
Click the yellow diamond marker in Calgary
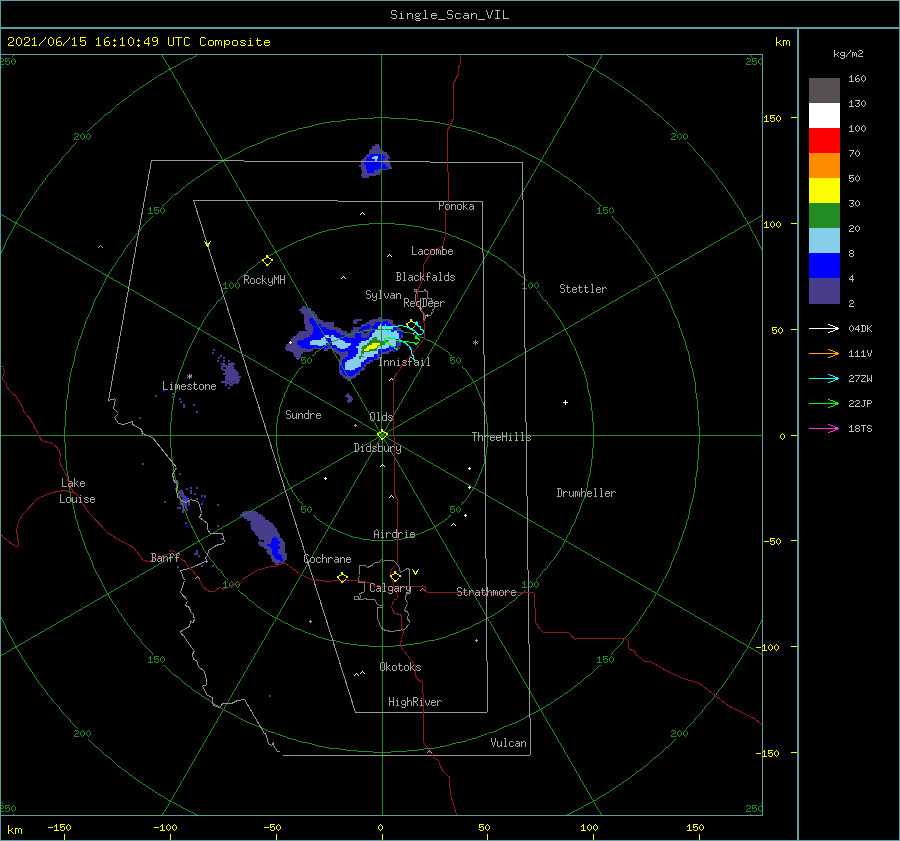pos(395,576)
